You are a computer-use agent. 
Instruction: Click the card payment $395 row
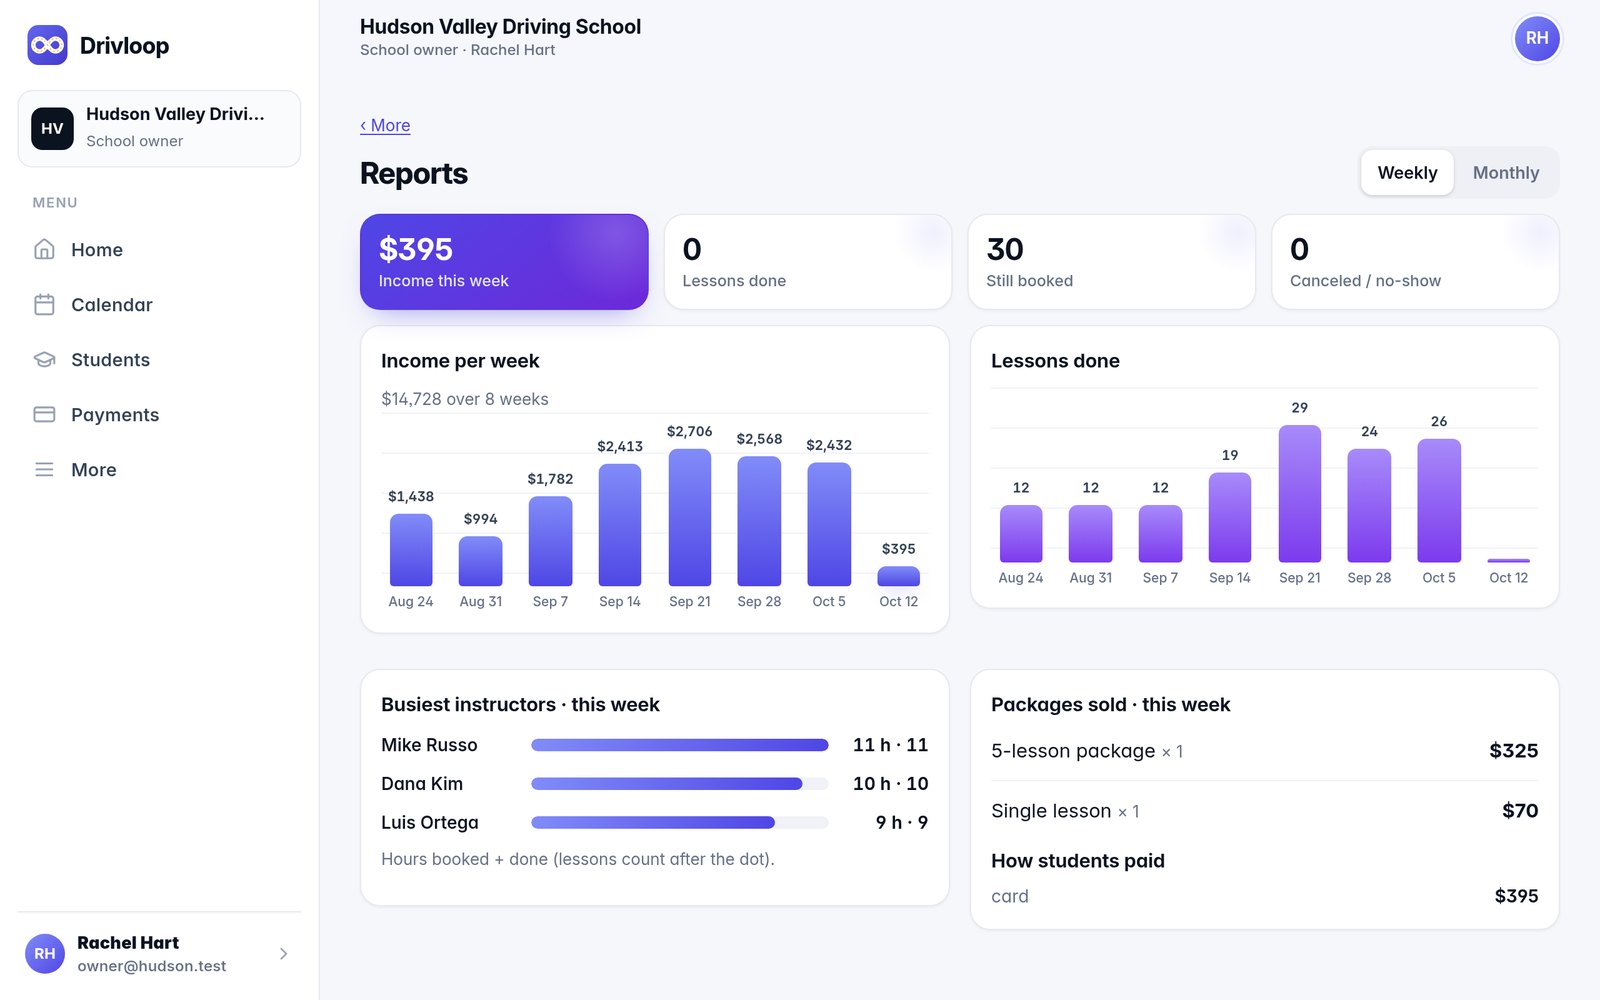1265,896
